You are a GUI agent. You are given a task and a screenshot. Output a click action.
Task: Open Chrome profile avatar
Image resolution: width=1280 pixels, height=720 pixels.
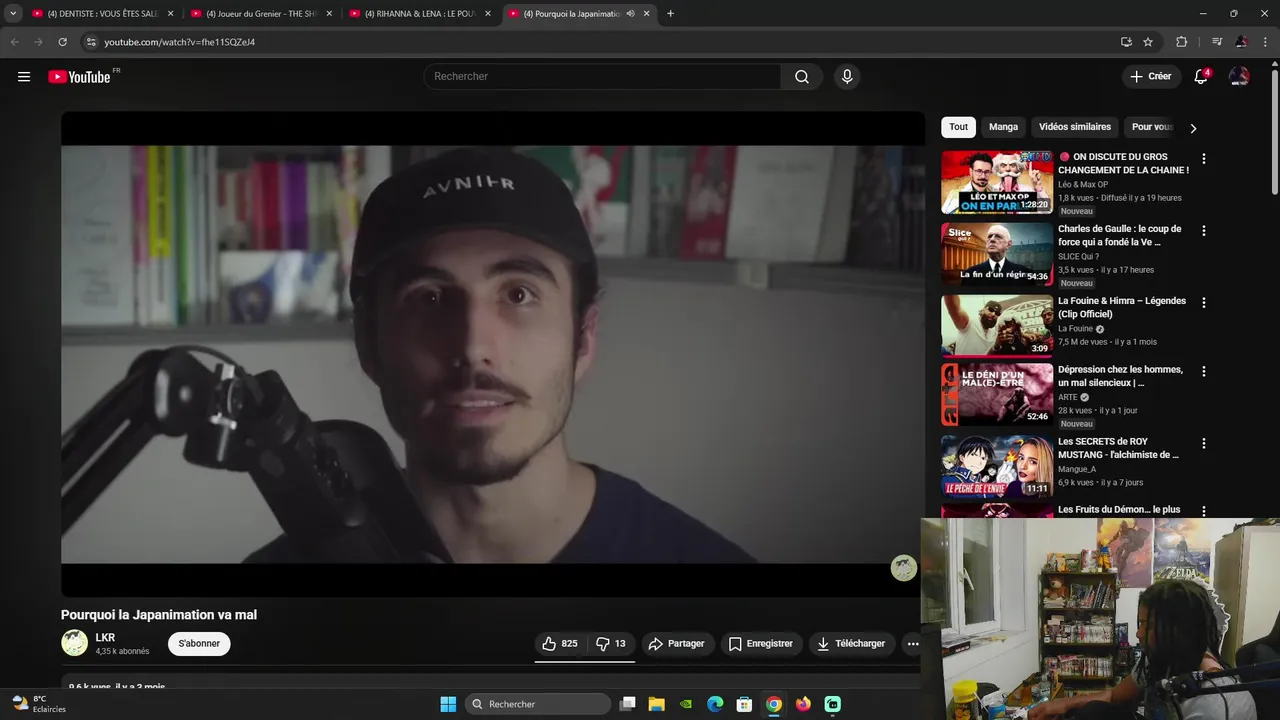1241,42
